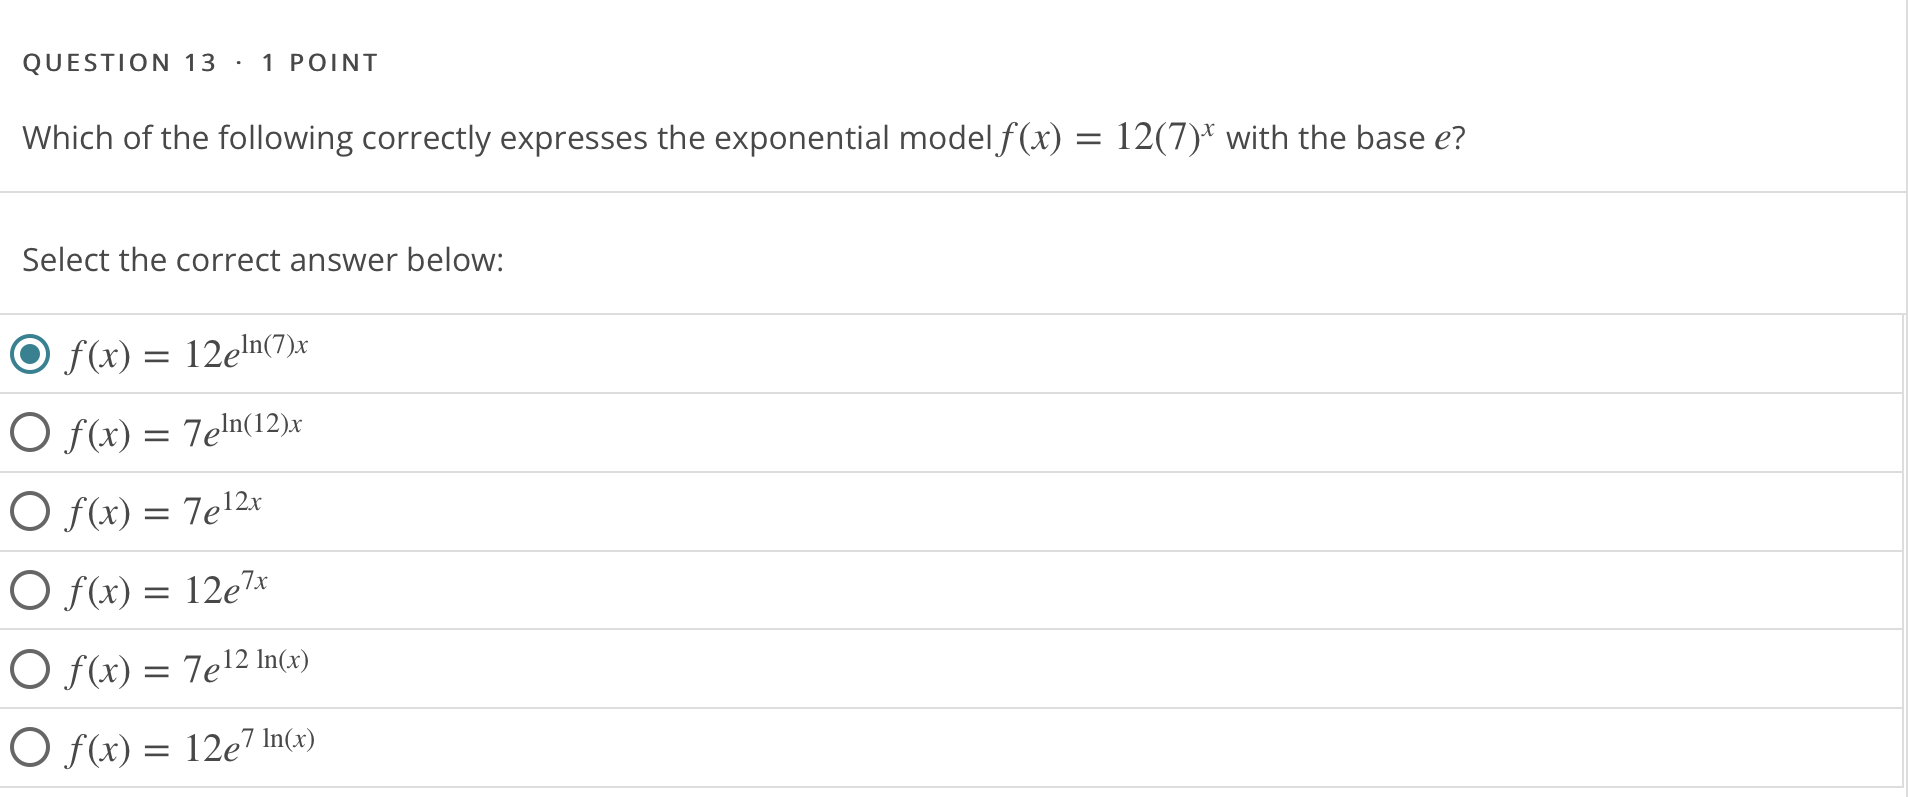Click the question prompt about exponential model
The height and width of the screenshot is (797, 1908).
pyautogui.click(x=744, y=137)
